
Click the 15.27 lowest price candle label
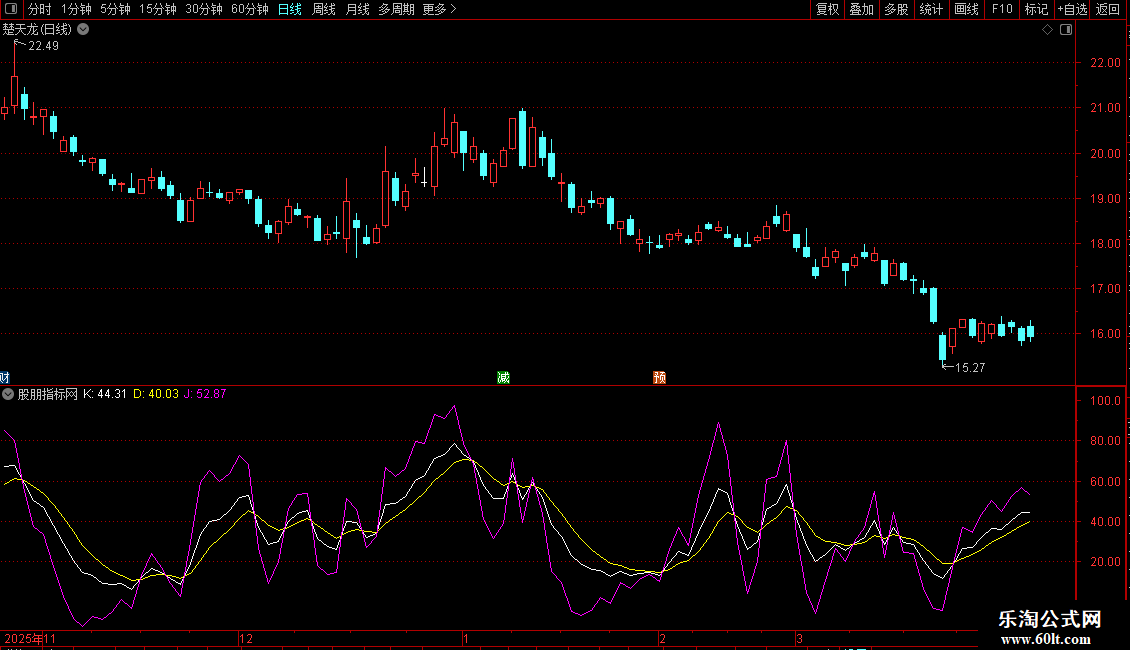[x=970, y=368]
